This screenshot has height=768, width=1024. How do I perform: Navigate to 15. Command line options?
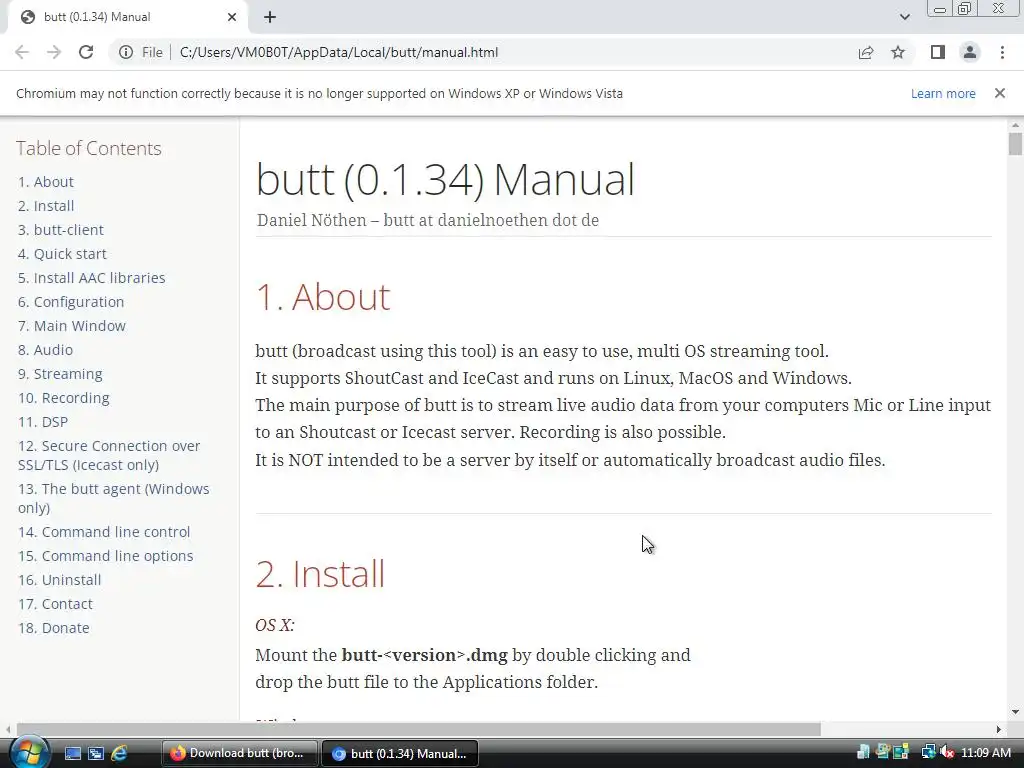click(x=105, y=556)
